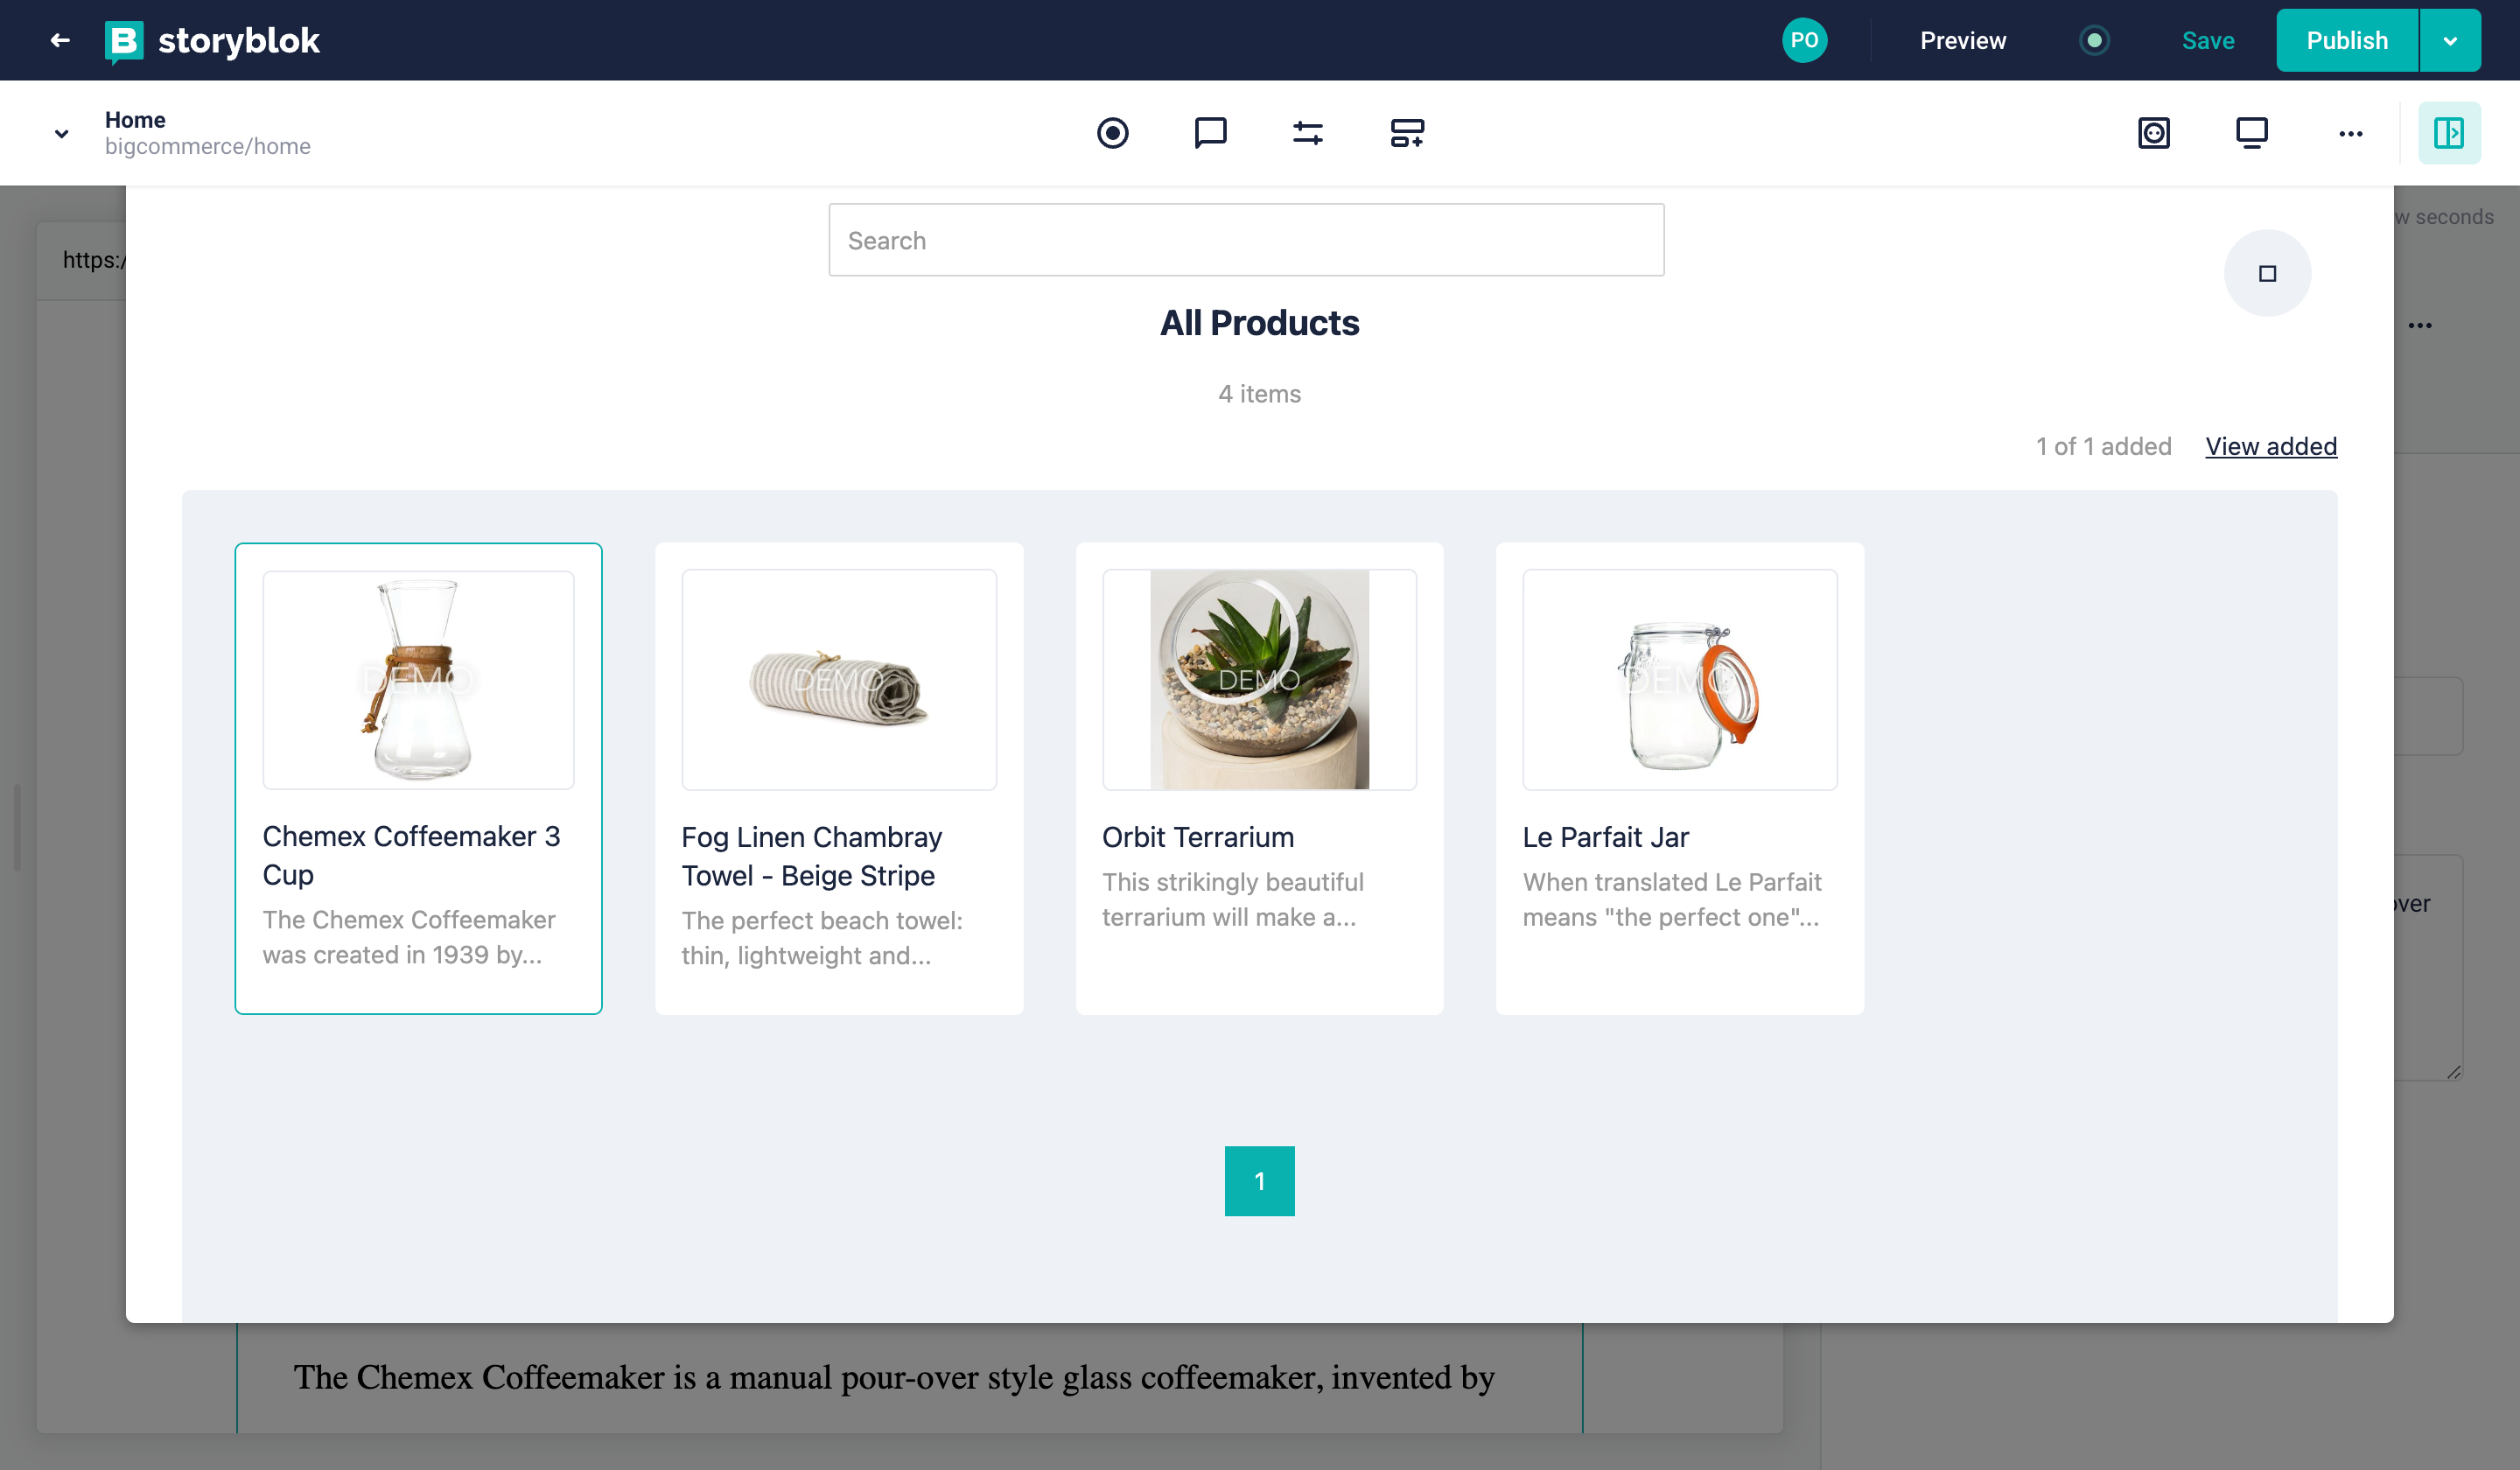
Task: Open the three-dots more options menu
Action: [2350, 133]
